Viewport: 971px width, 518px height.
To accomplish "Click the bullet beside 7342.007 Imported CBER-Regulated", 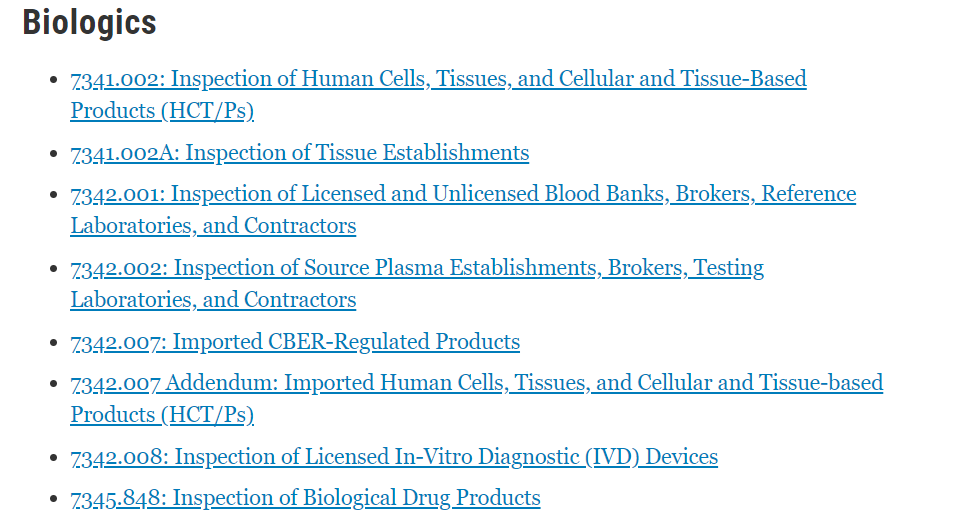I will [53, 343].
